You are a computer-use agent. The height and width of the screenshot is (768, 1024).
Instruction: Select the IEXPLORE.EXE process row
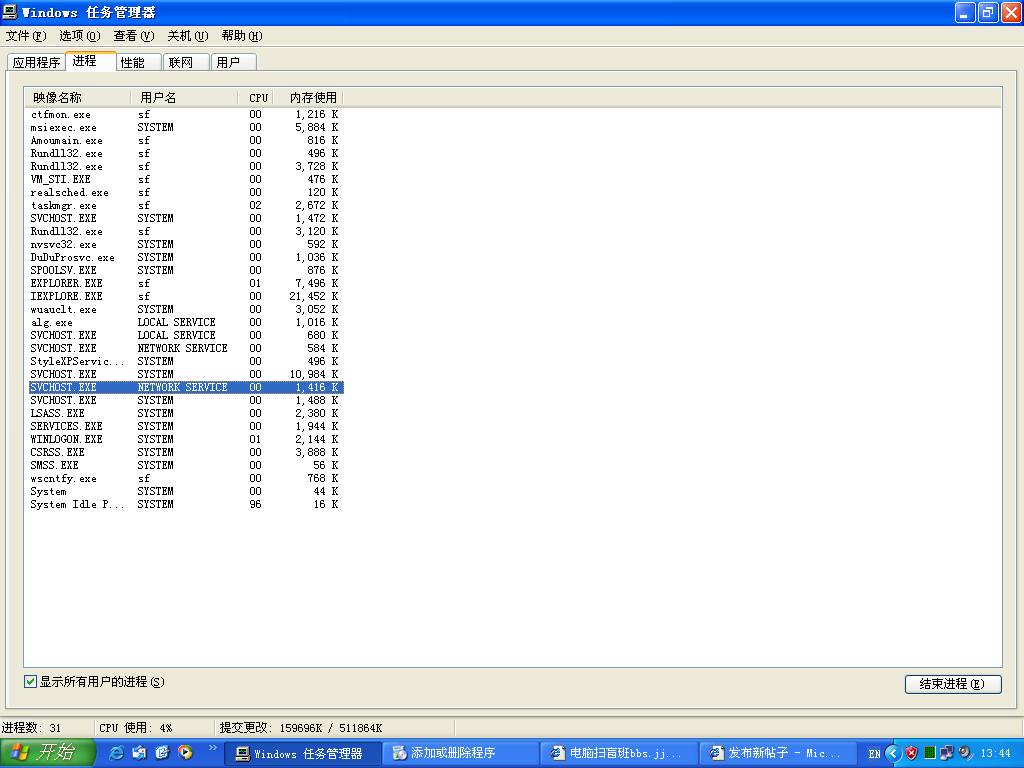(185, 296)
